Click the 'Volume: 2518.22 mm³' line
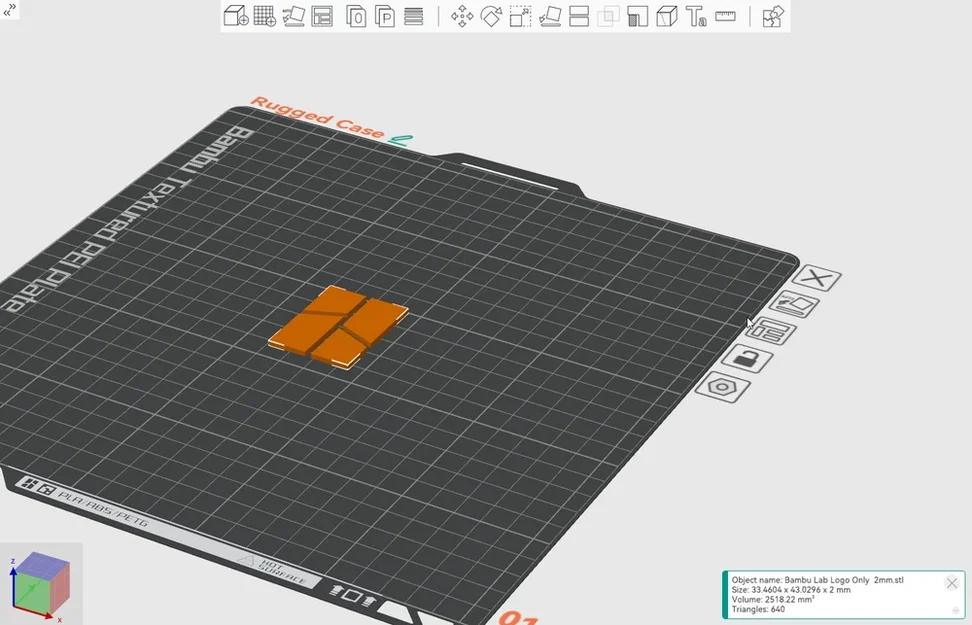The image size is (972, 625). point(772,600)
